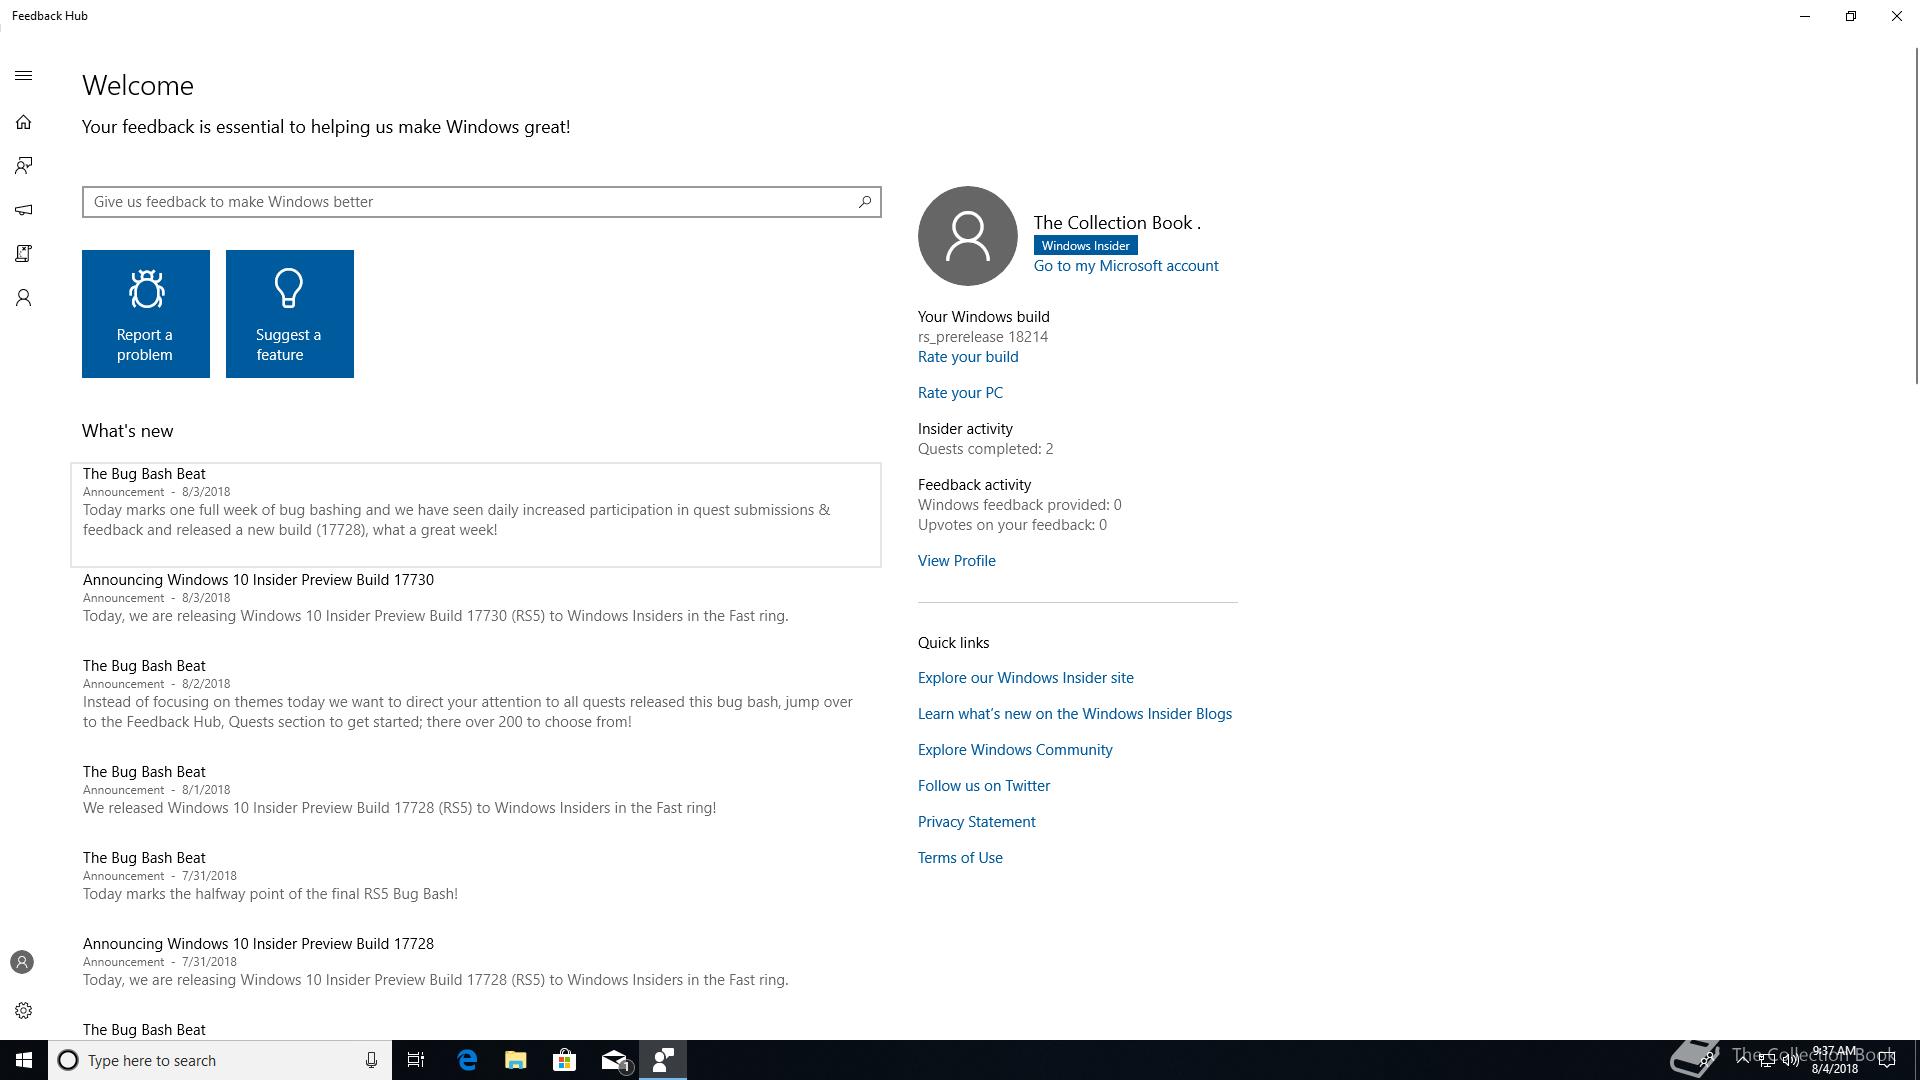
Task: Open the Settings gear in sidebar
Action: pos(23,1011)
